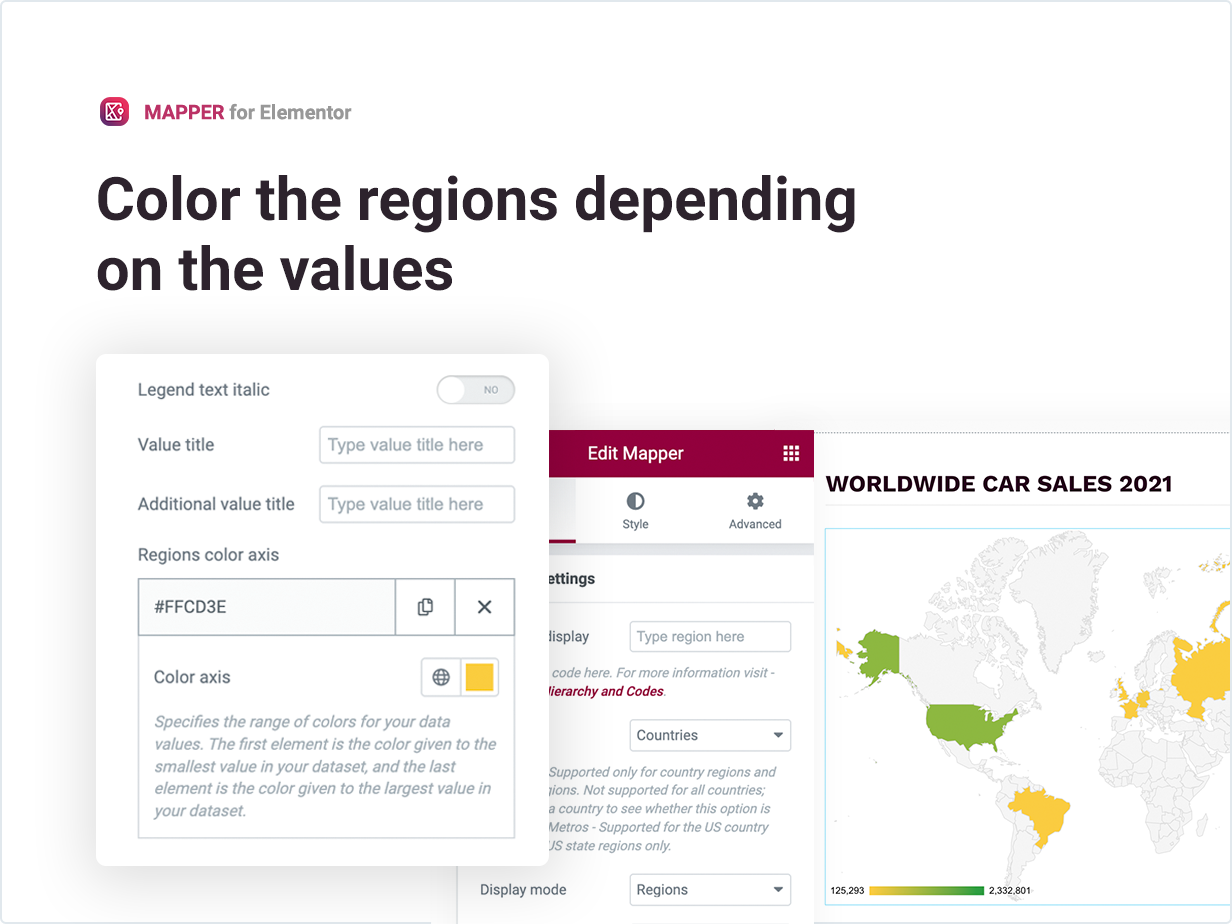The image size is (1232, 924).
Task: Click the Worldwide Car Sales 2021 heading
Action: coord(999,484)
